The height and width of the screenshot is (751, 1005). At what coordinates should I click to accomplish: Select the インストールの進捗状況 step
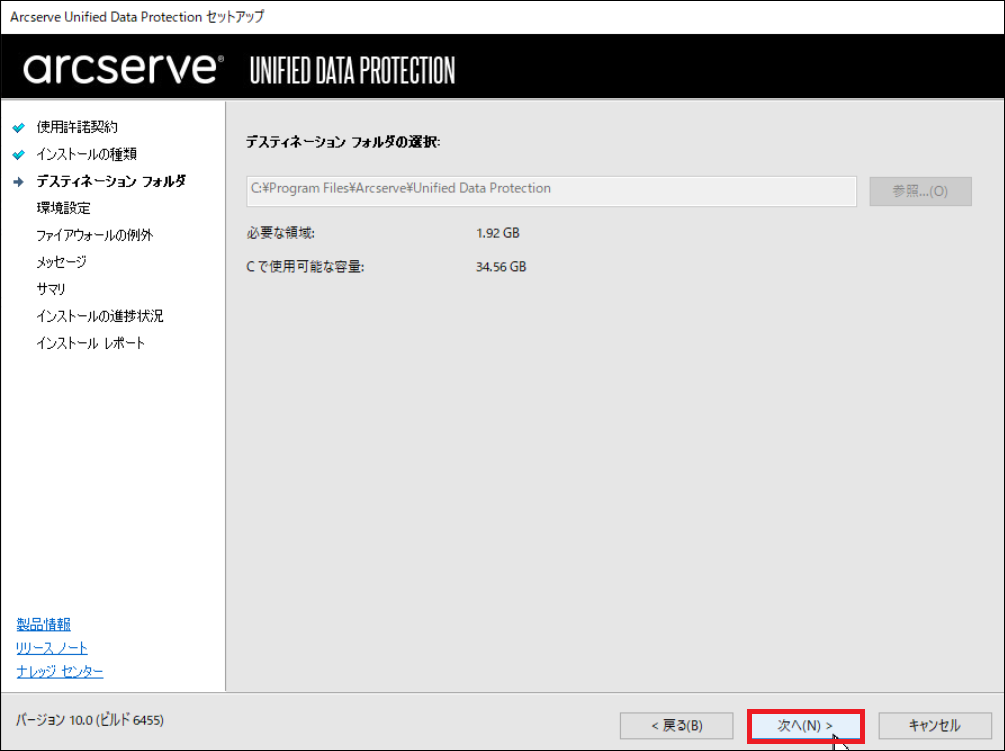(100, 316)
